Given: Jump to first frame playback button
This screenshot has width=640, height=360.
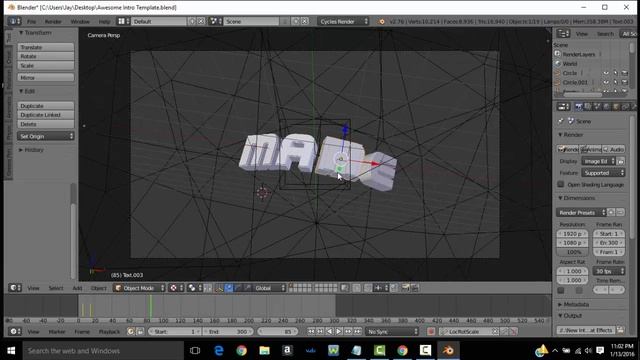Looking at the screenshot, I should (x=311, y=331).
